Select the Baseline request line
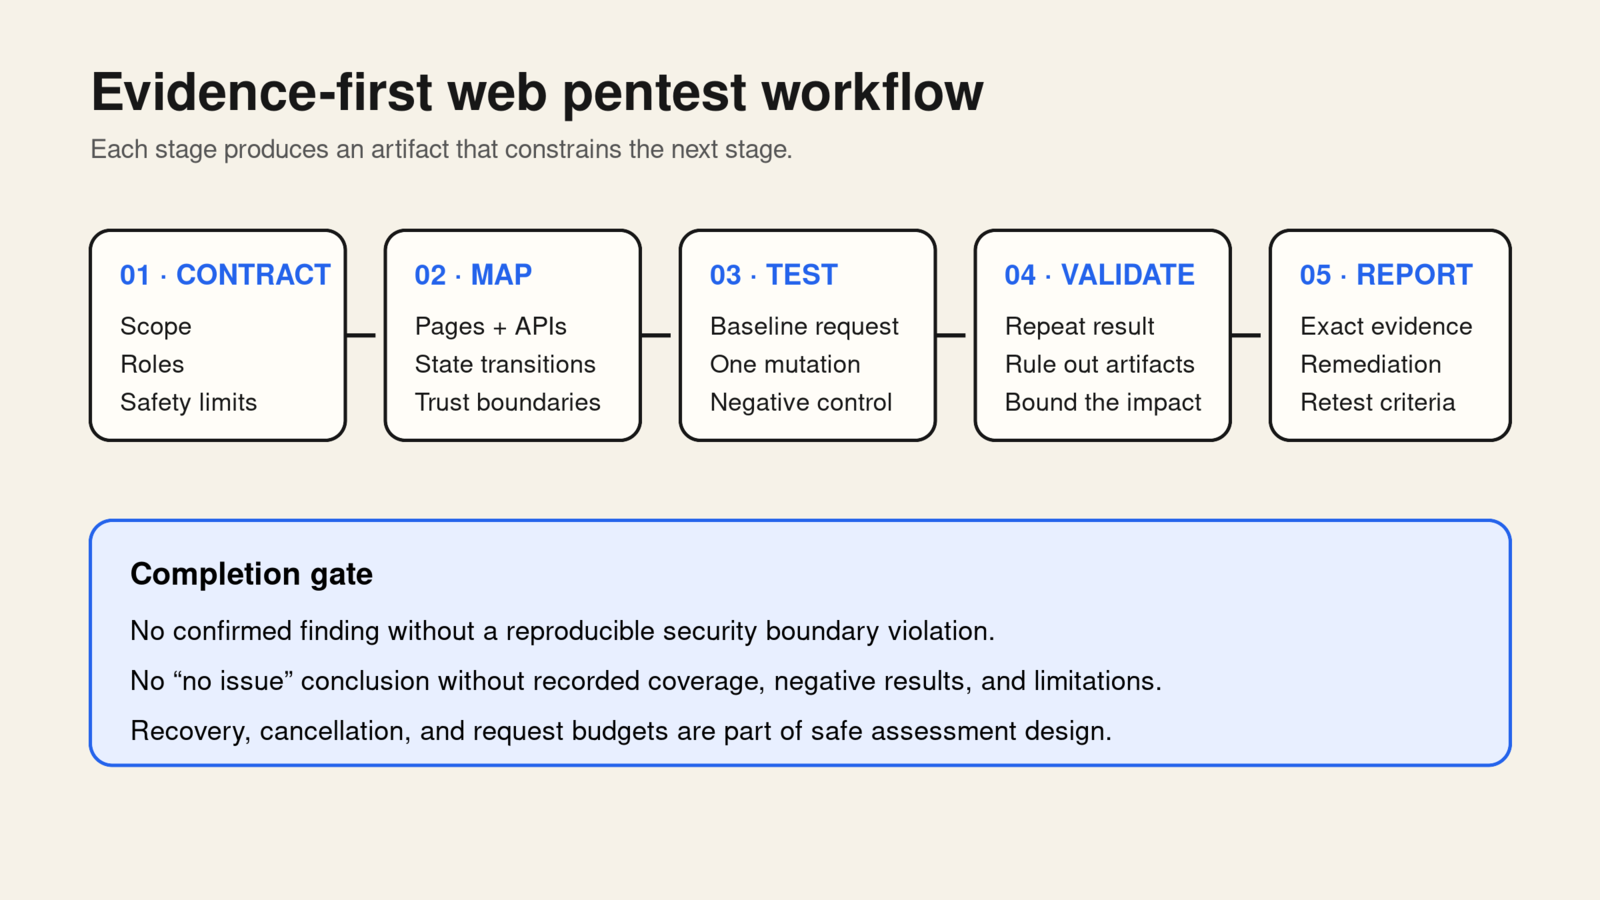The height and width of the screenshot is (900, 1600). [x=804, y=327]
